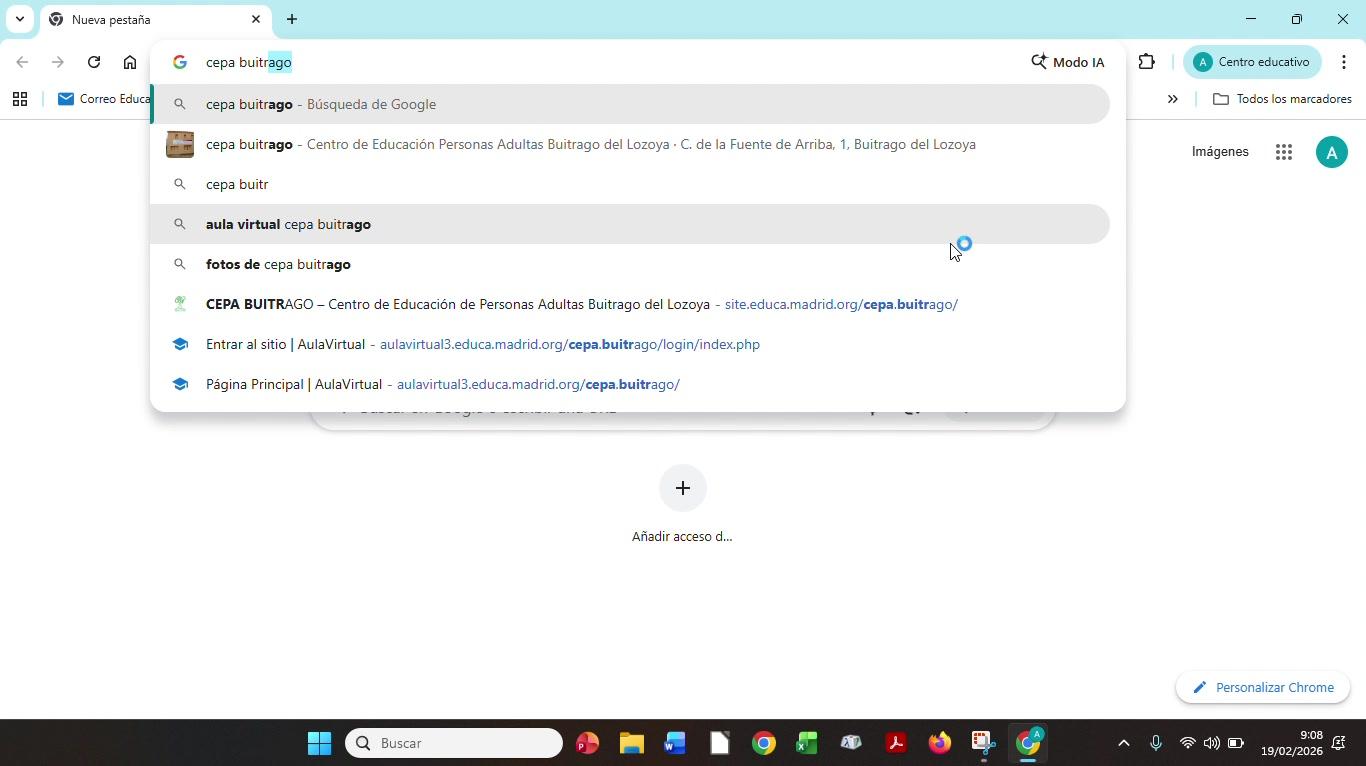This screenshot has height=766, width=1366.
Task: Open File Explorer from the taskbar
Action: point(631,743)
